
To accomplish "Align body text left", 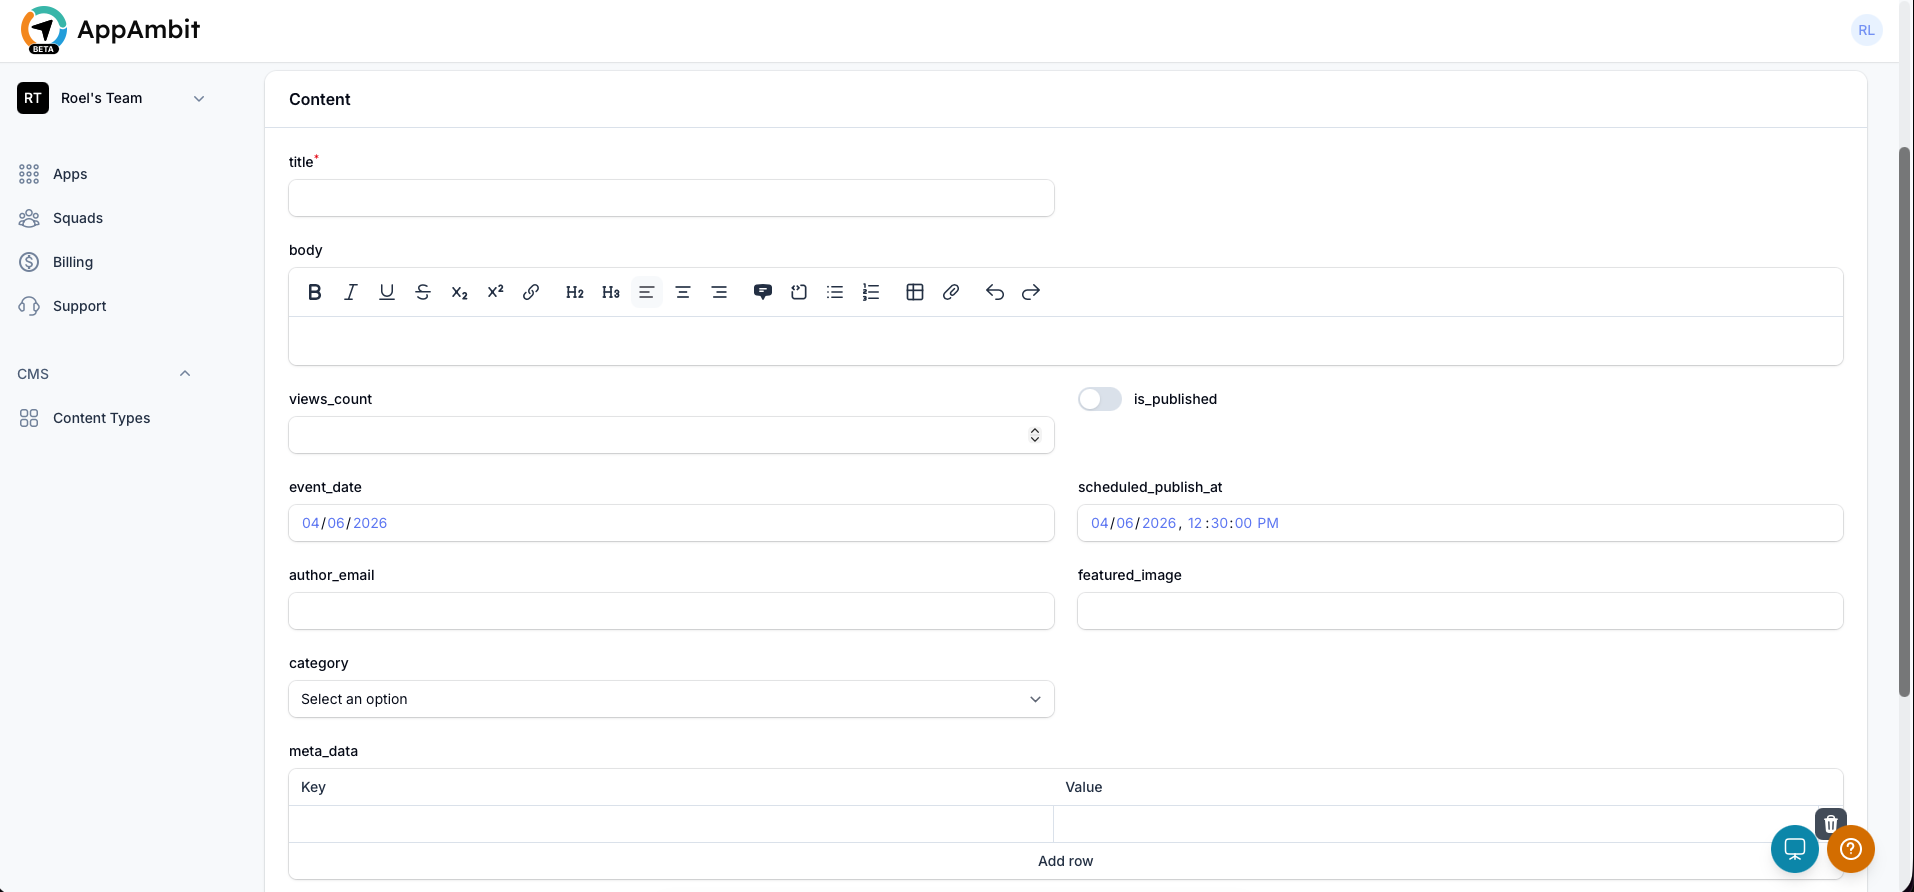I will [647, 292].
